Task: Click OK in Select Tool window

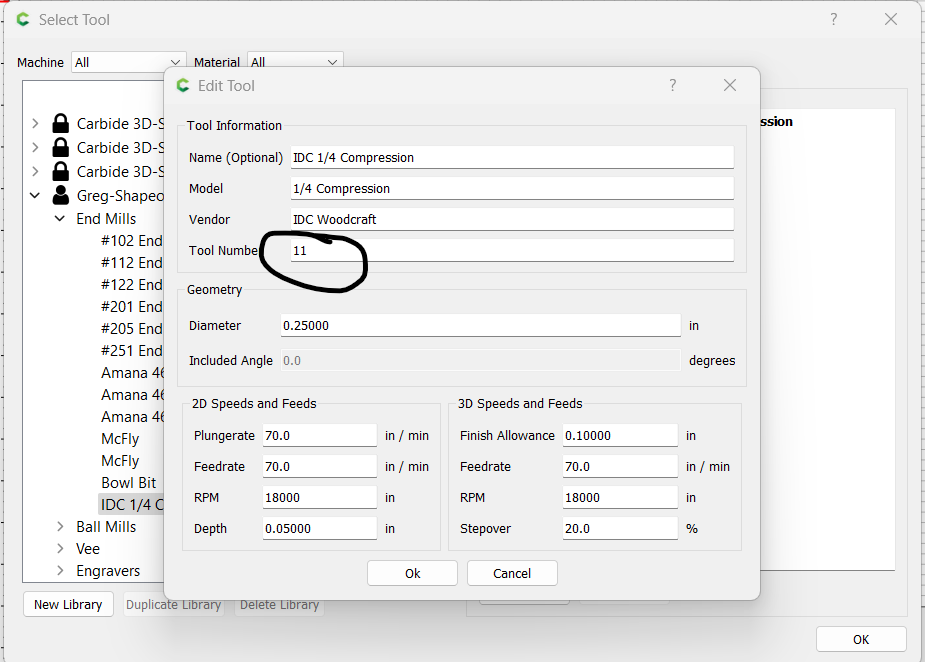Action: (861, 640)
